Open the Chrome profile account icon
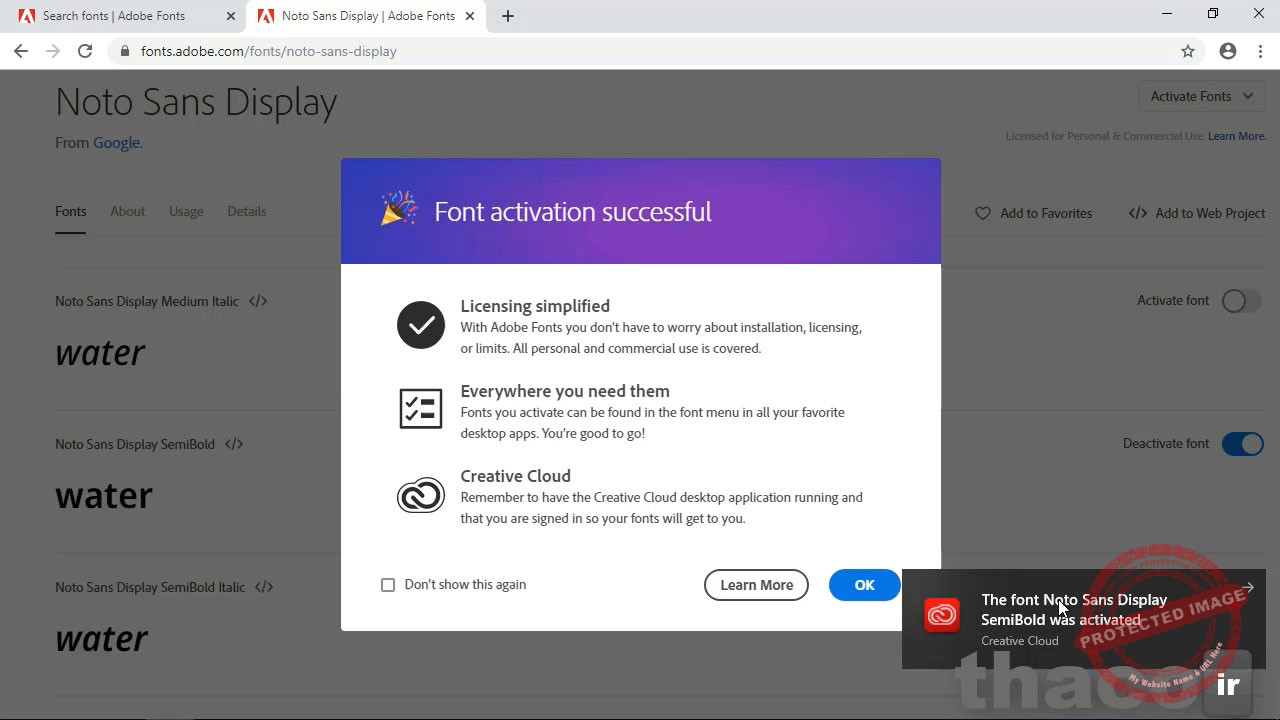Image resolution: width=1280 pixels, height=720 pixels. tap(1228, 51)
